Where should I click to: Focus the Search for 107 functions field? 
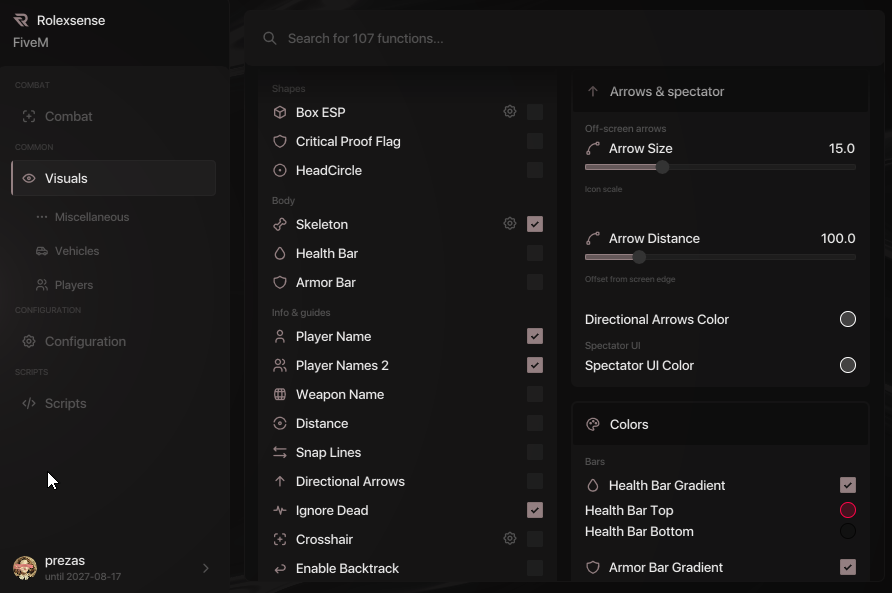tap(564, 38)
